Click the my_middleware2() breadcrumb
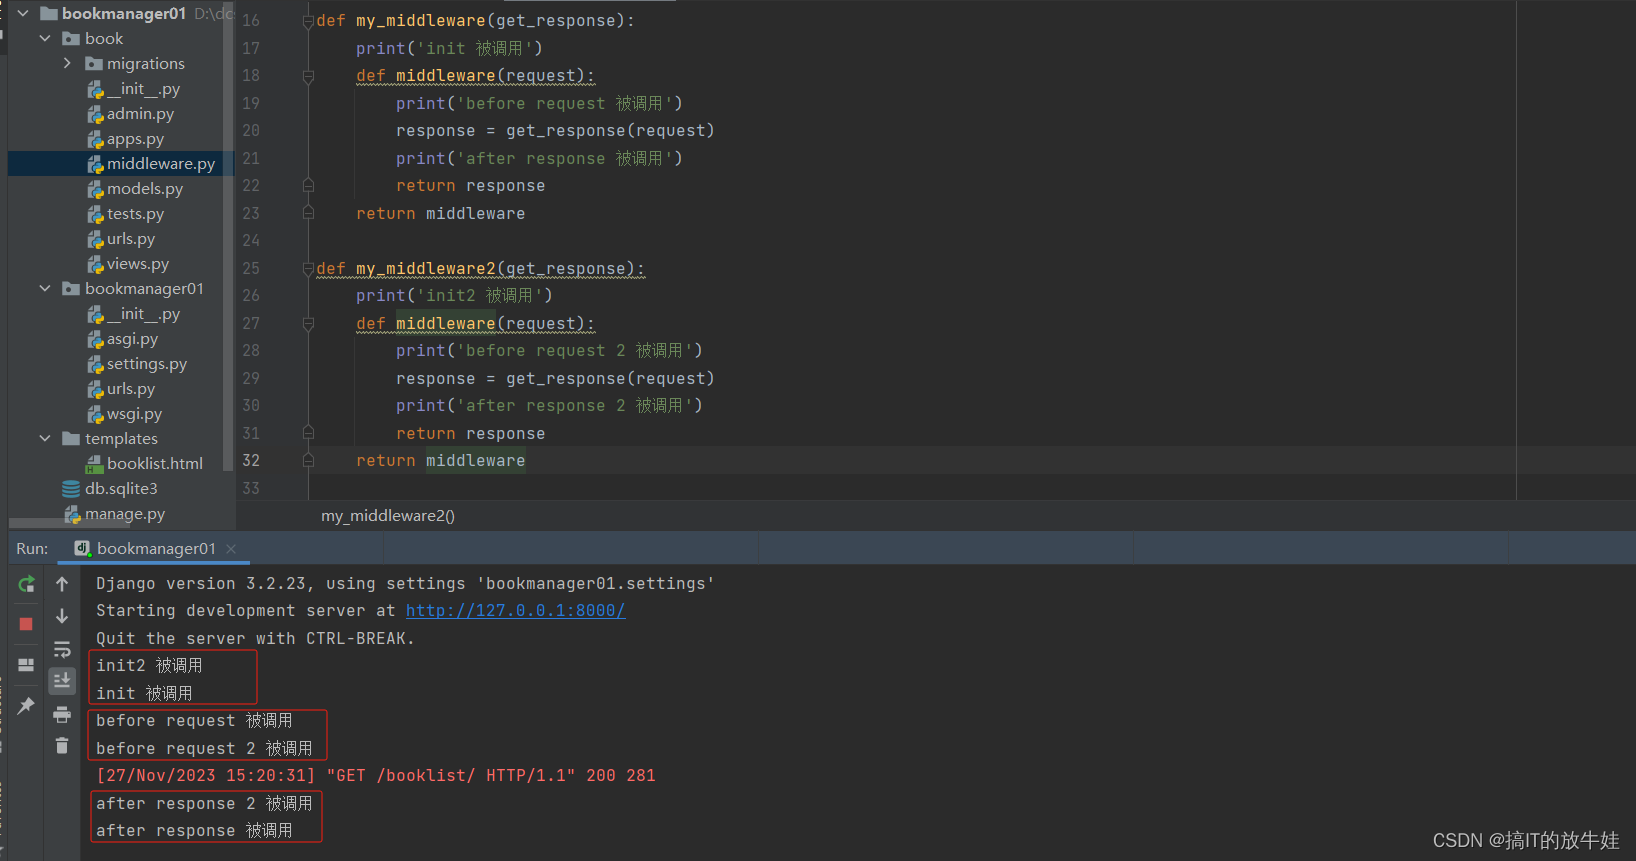The height and width of the screenshot is (861, 1636). [388, 516]
